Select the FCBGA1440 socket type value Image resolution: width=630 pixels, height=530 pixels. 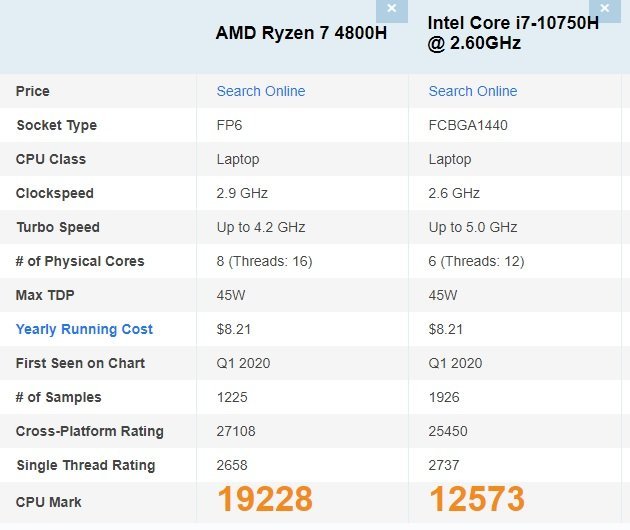coord(468,125)
